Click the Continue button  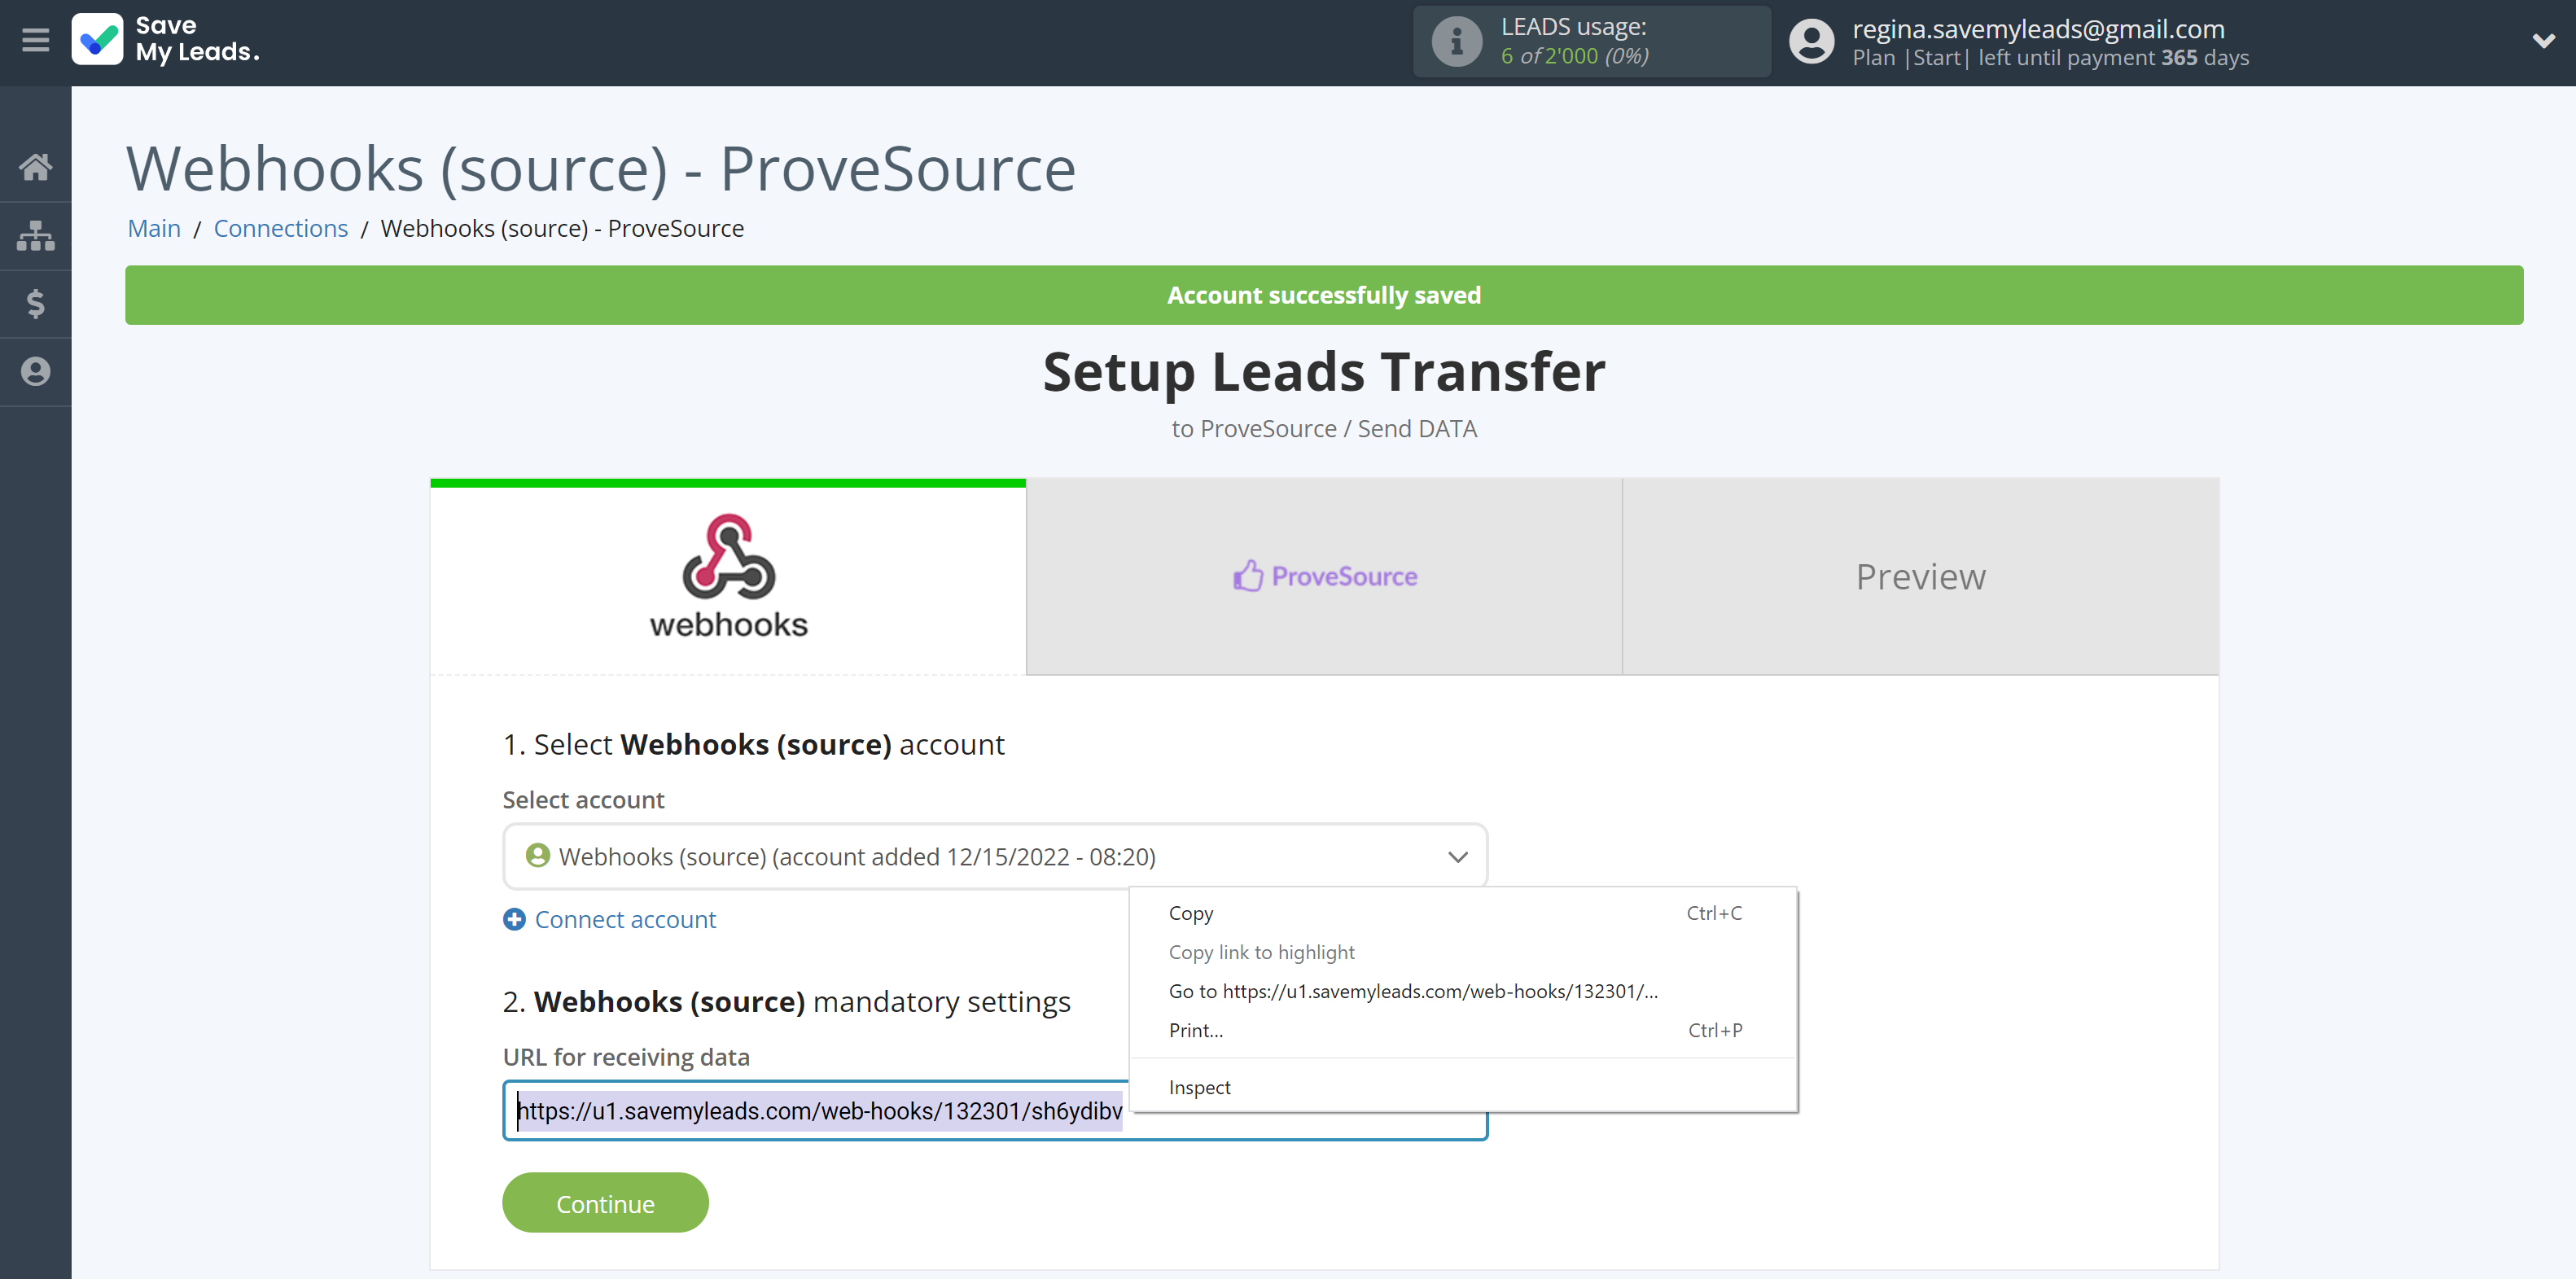click(607, 1203)
